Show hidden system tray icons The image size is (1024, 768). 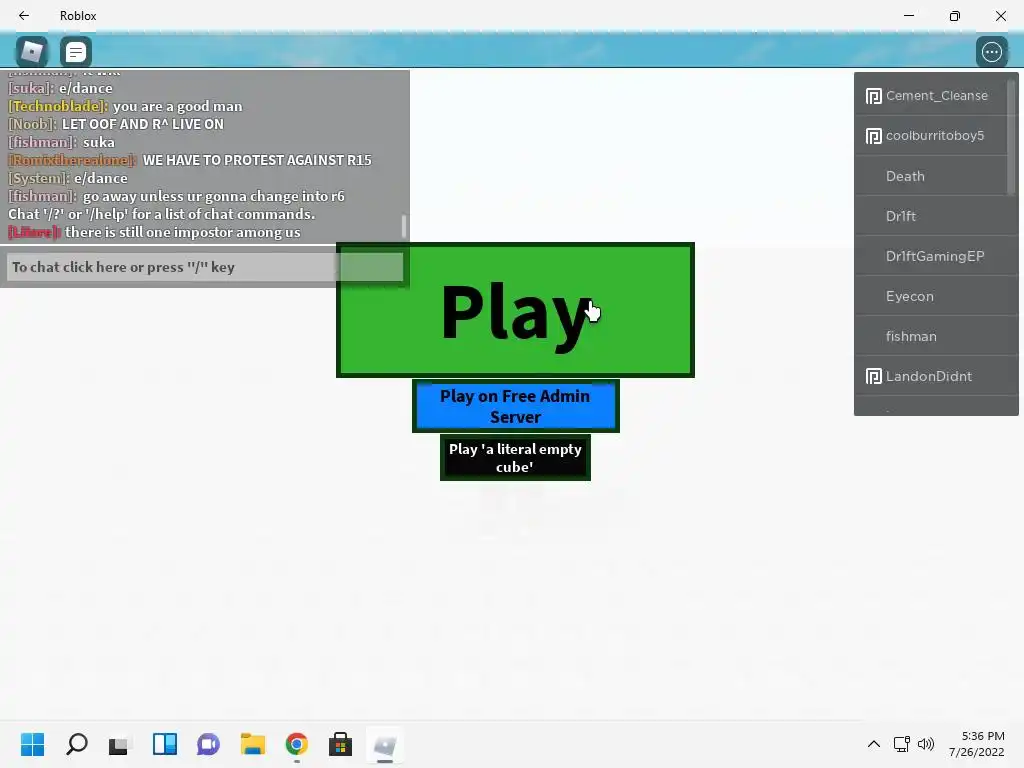[x=874, y=744]
